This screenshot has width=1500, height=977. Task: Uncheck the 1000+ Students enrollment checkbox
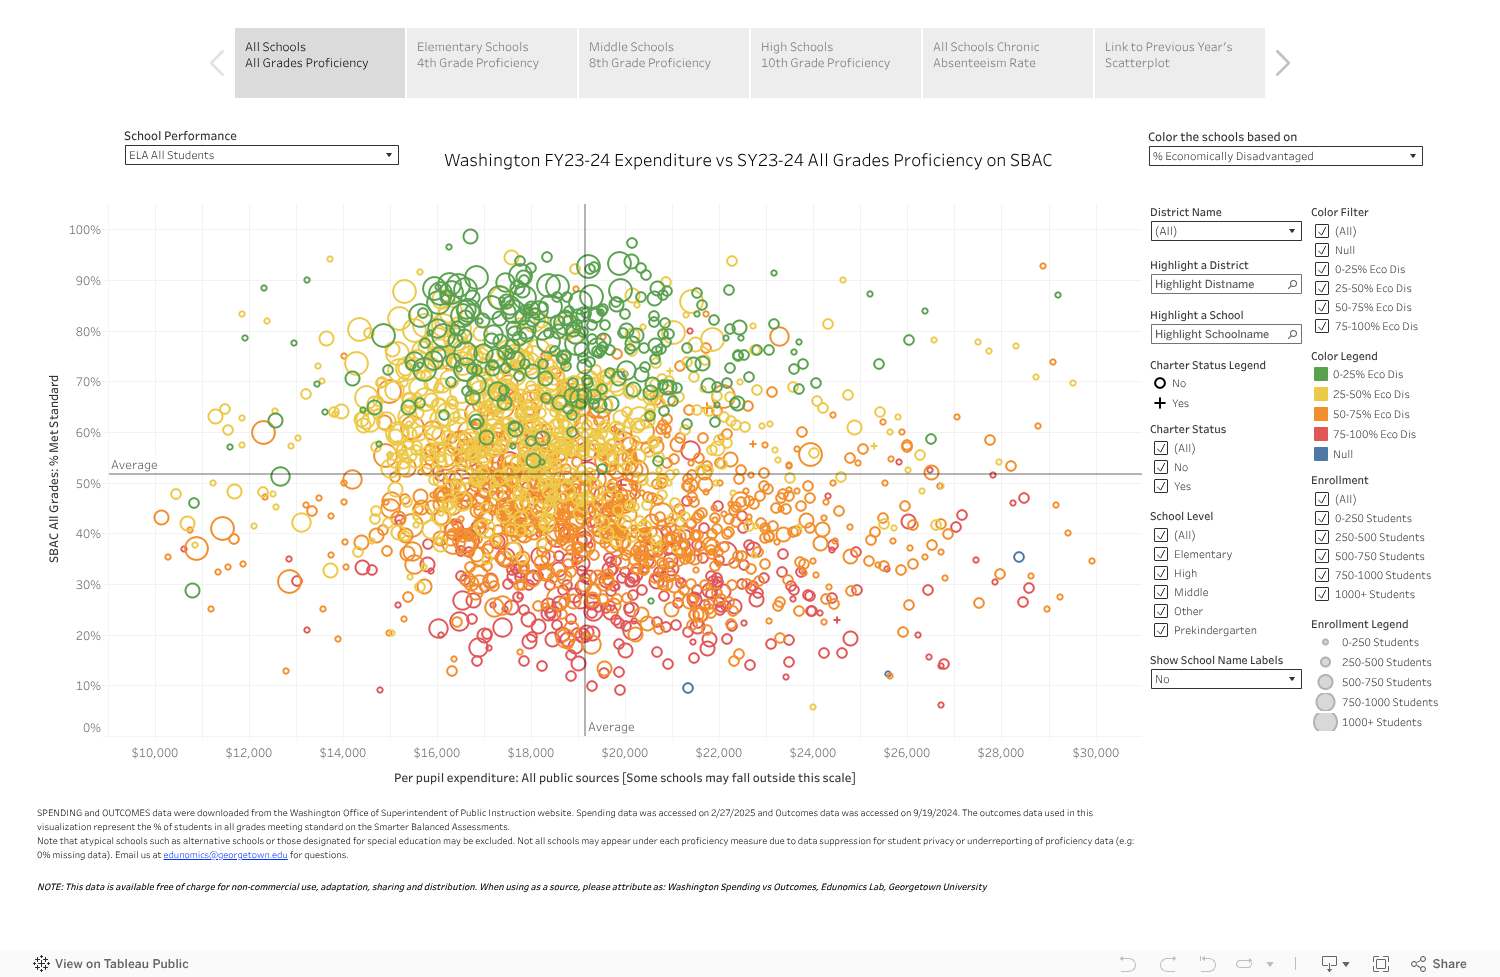pyautogui.click(x=1322, y=594)
